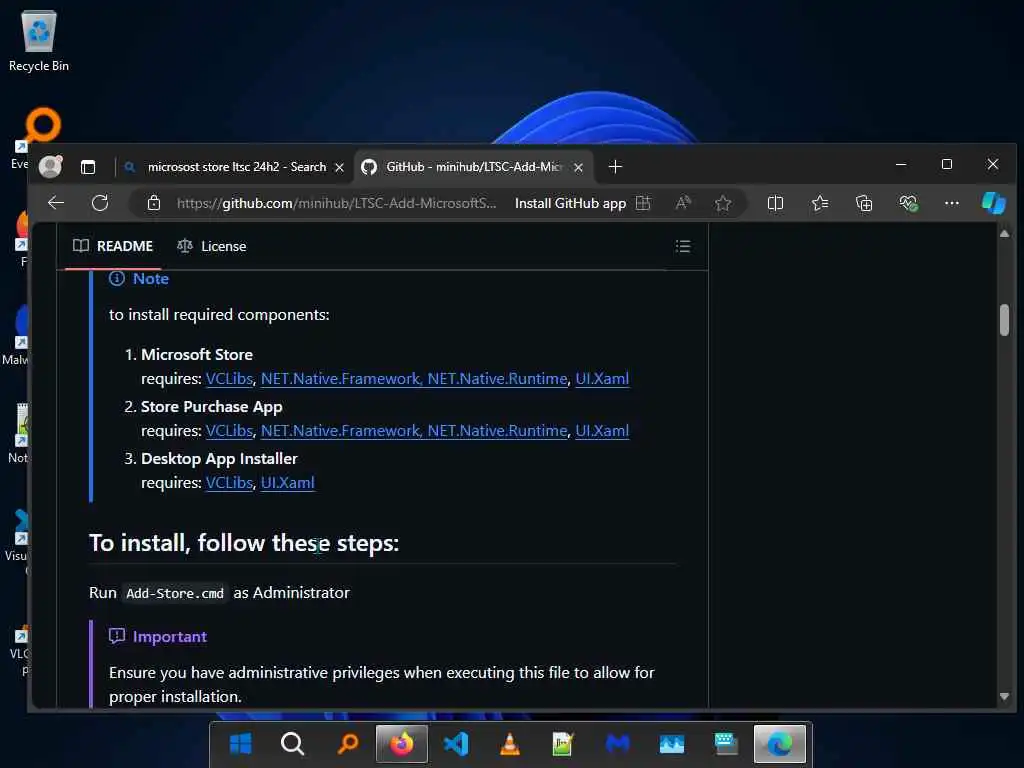
Task: Open UI.Xaml link under Desktop App Installer
Action: 287,483
